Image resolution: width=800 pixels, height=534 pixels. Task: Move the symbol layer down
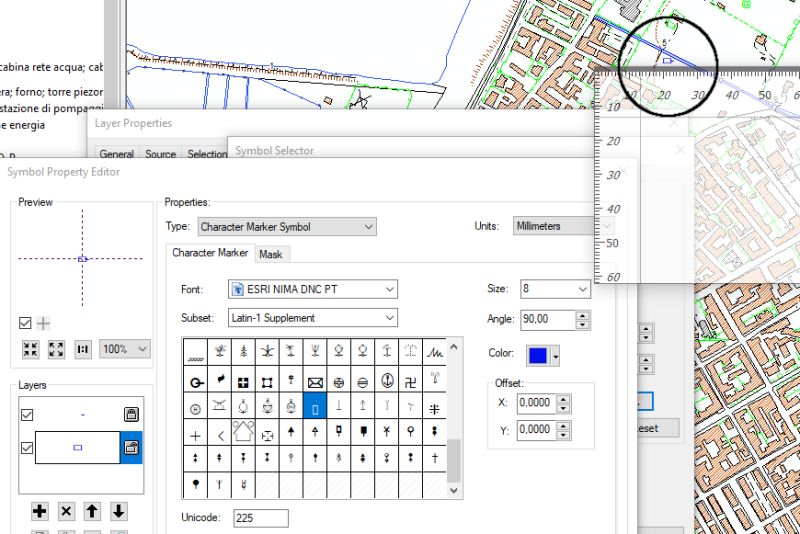click(118, 511)
